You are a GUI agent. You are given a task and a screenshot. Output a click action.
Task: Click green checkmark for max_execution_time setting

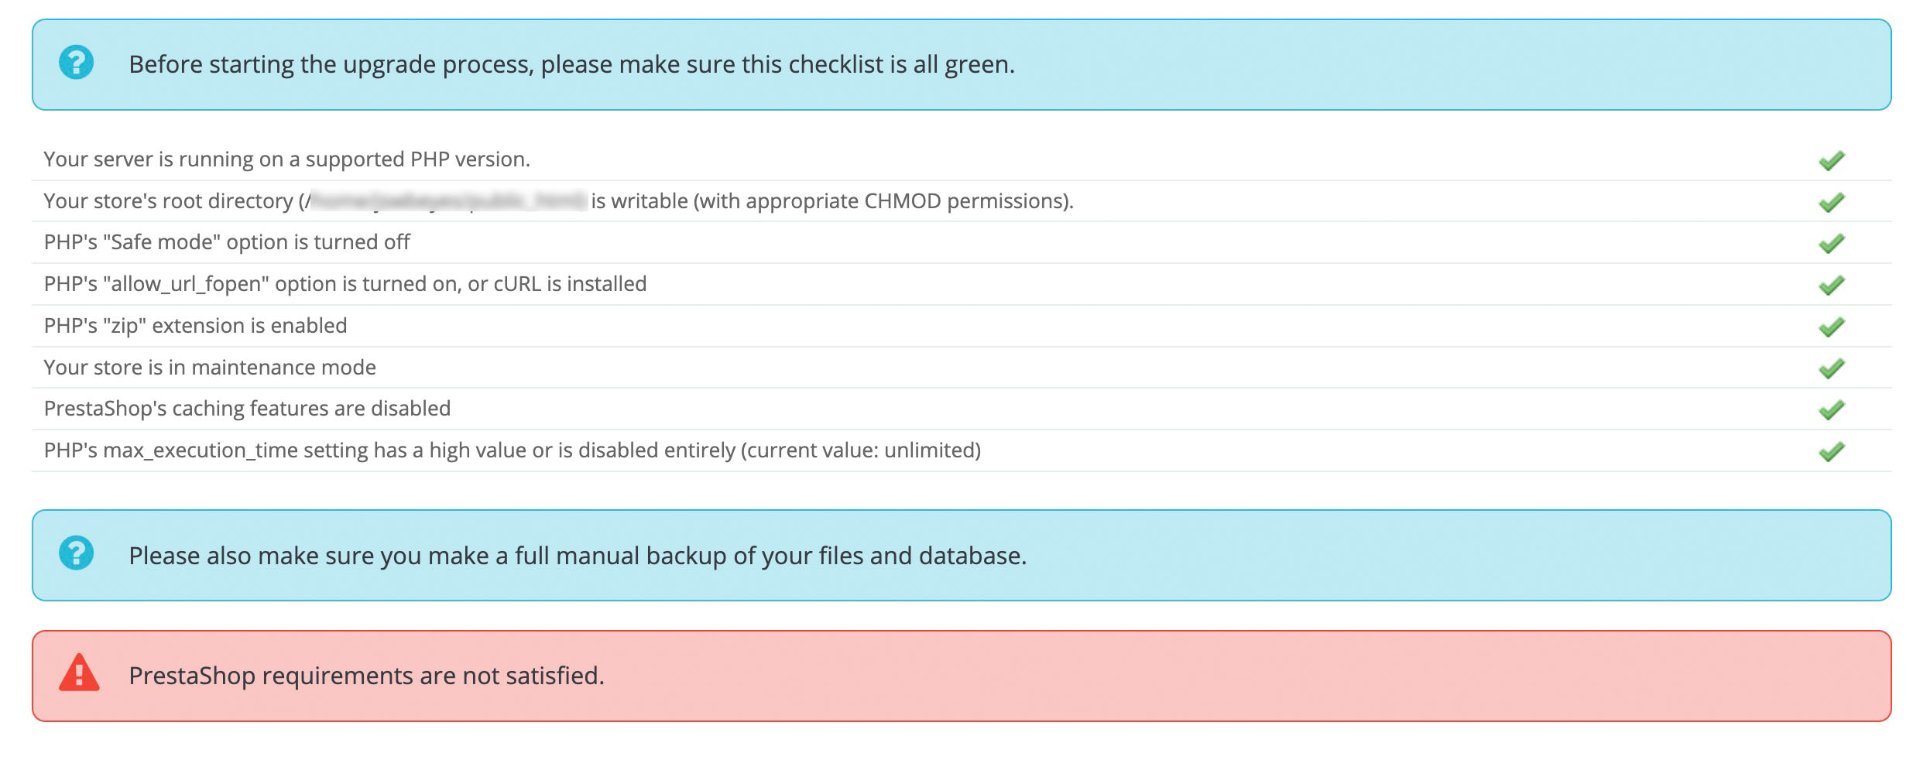pos(1831,451)
